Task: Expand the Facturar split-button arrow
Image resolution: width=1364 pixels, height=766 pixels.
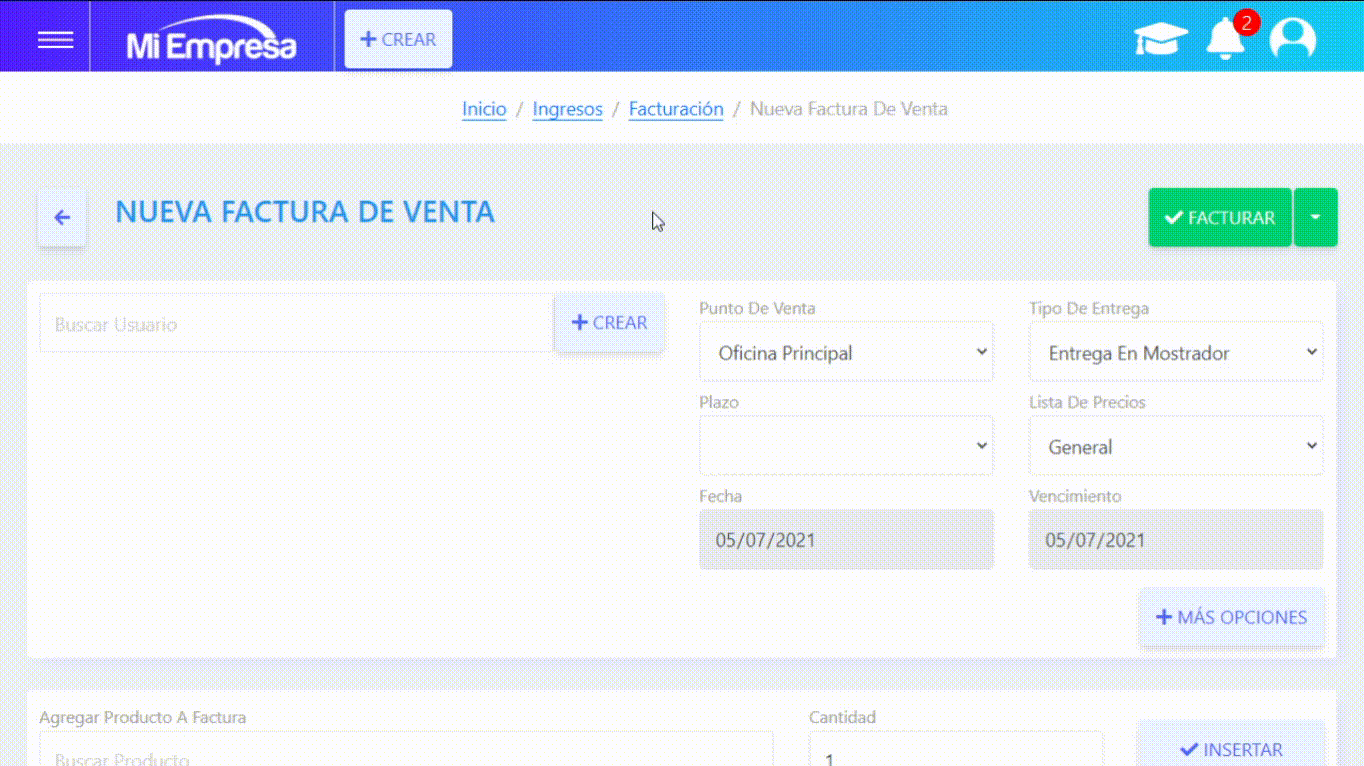Action: tap(1315, 217)
